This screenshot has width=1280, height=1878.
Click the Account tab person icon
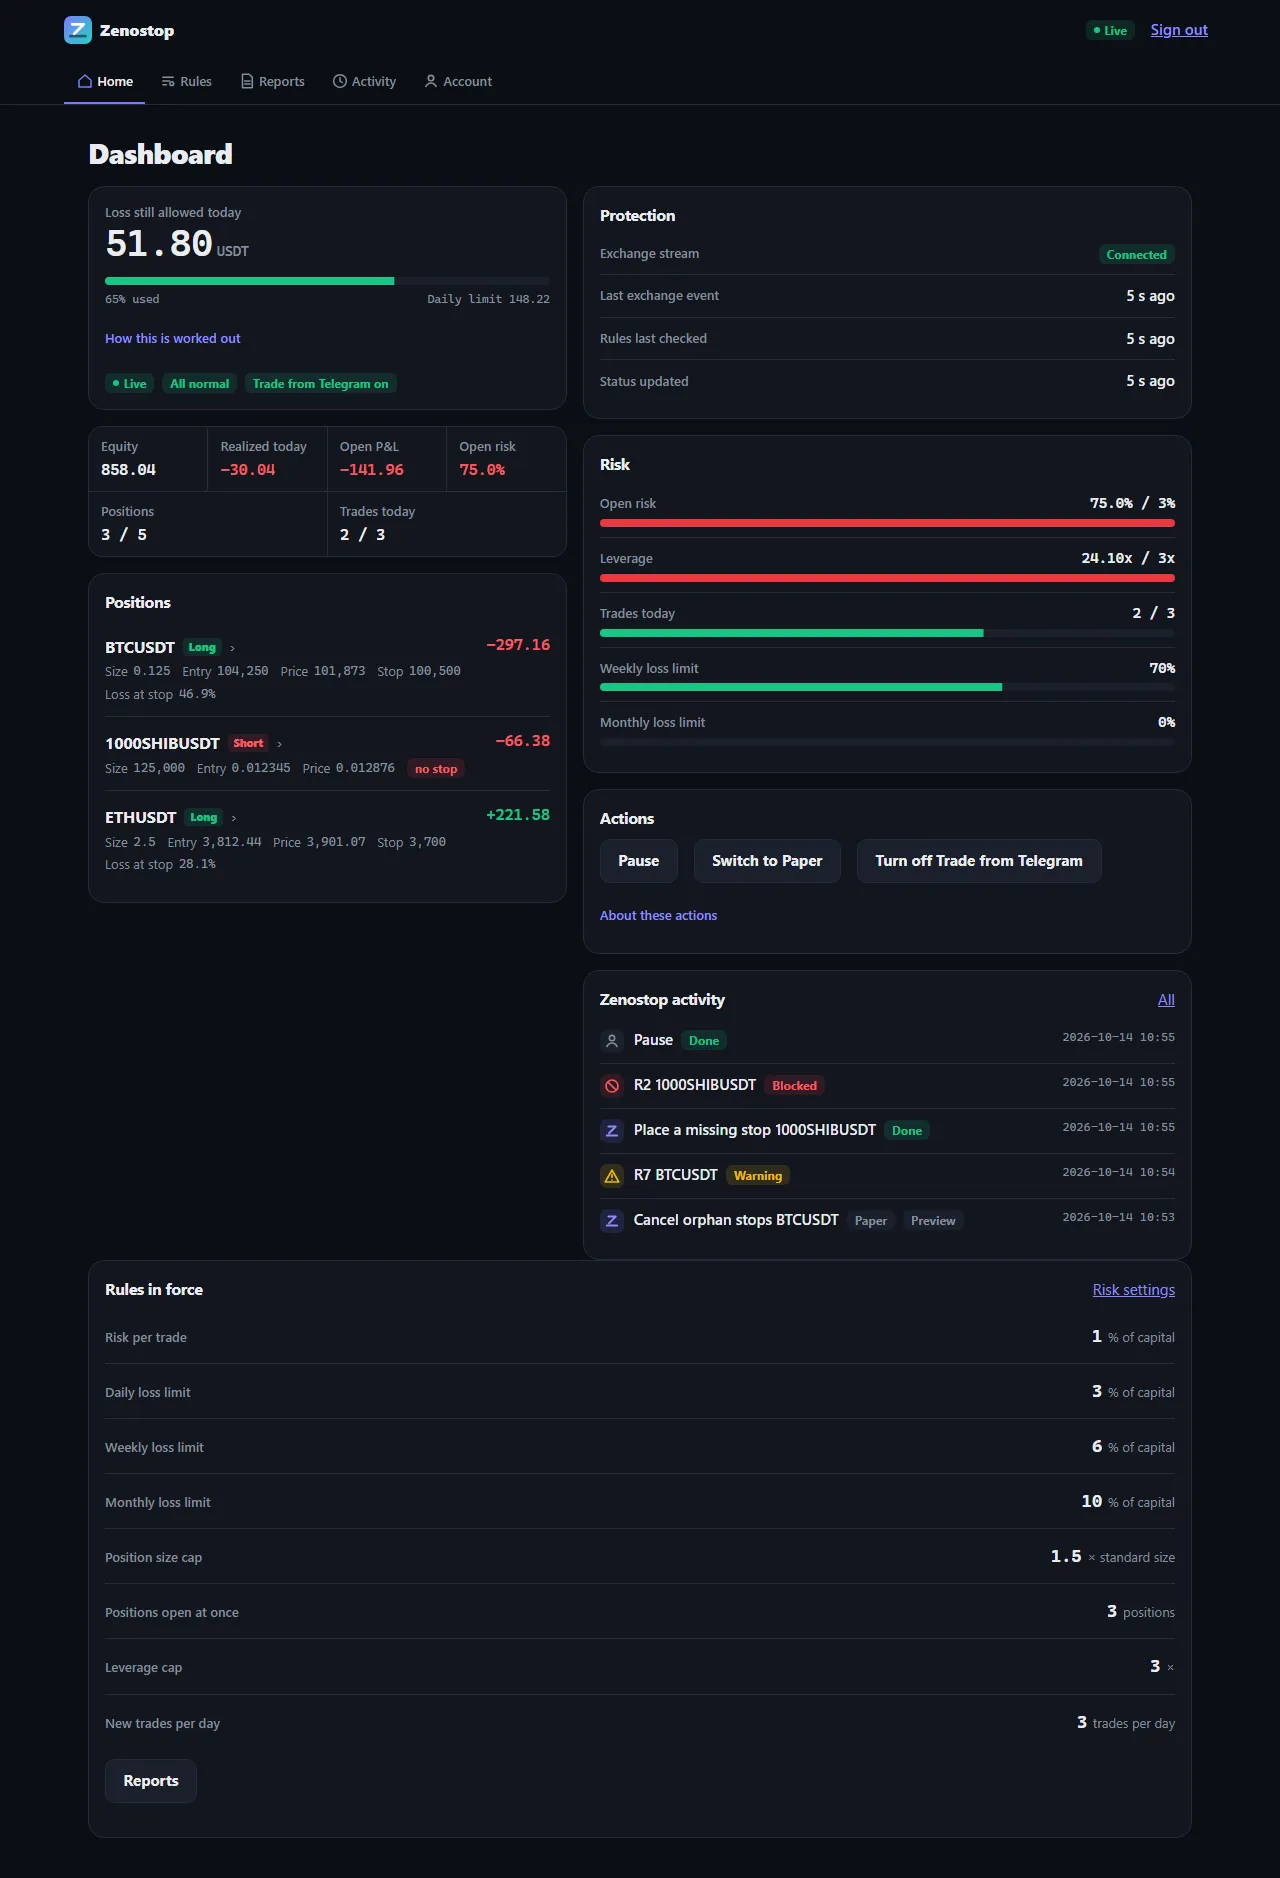(x=431, y=81)
